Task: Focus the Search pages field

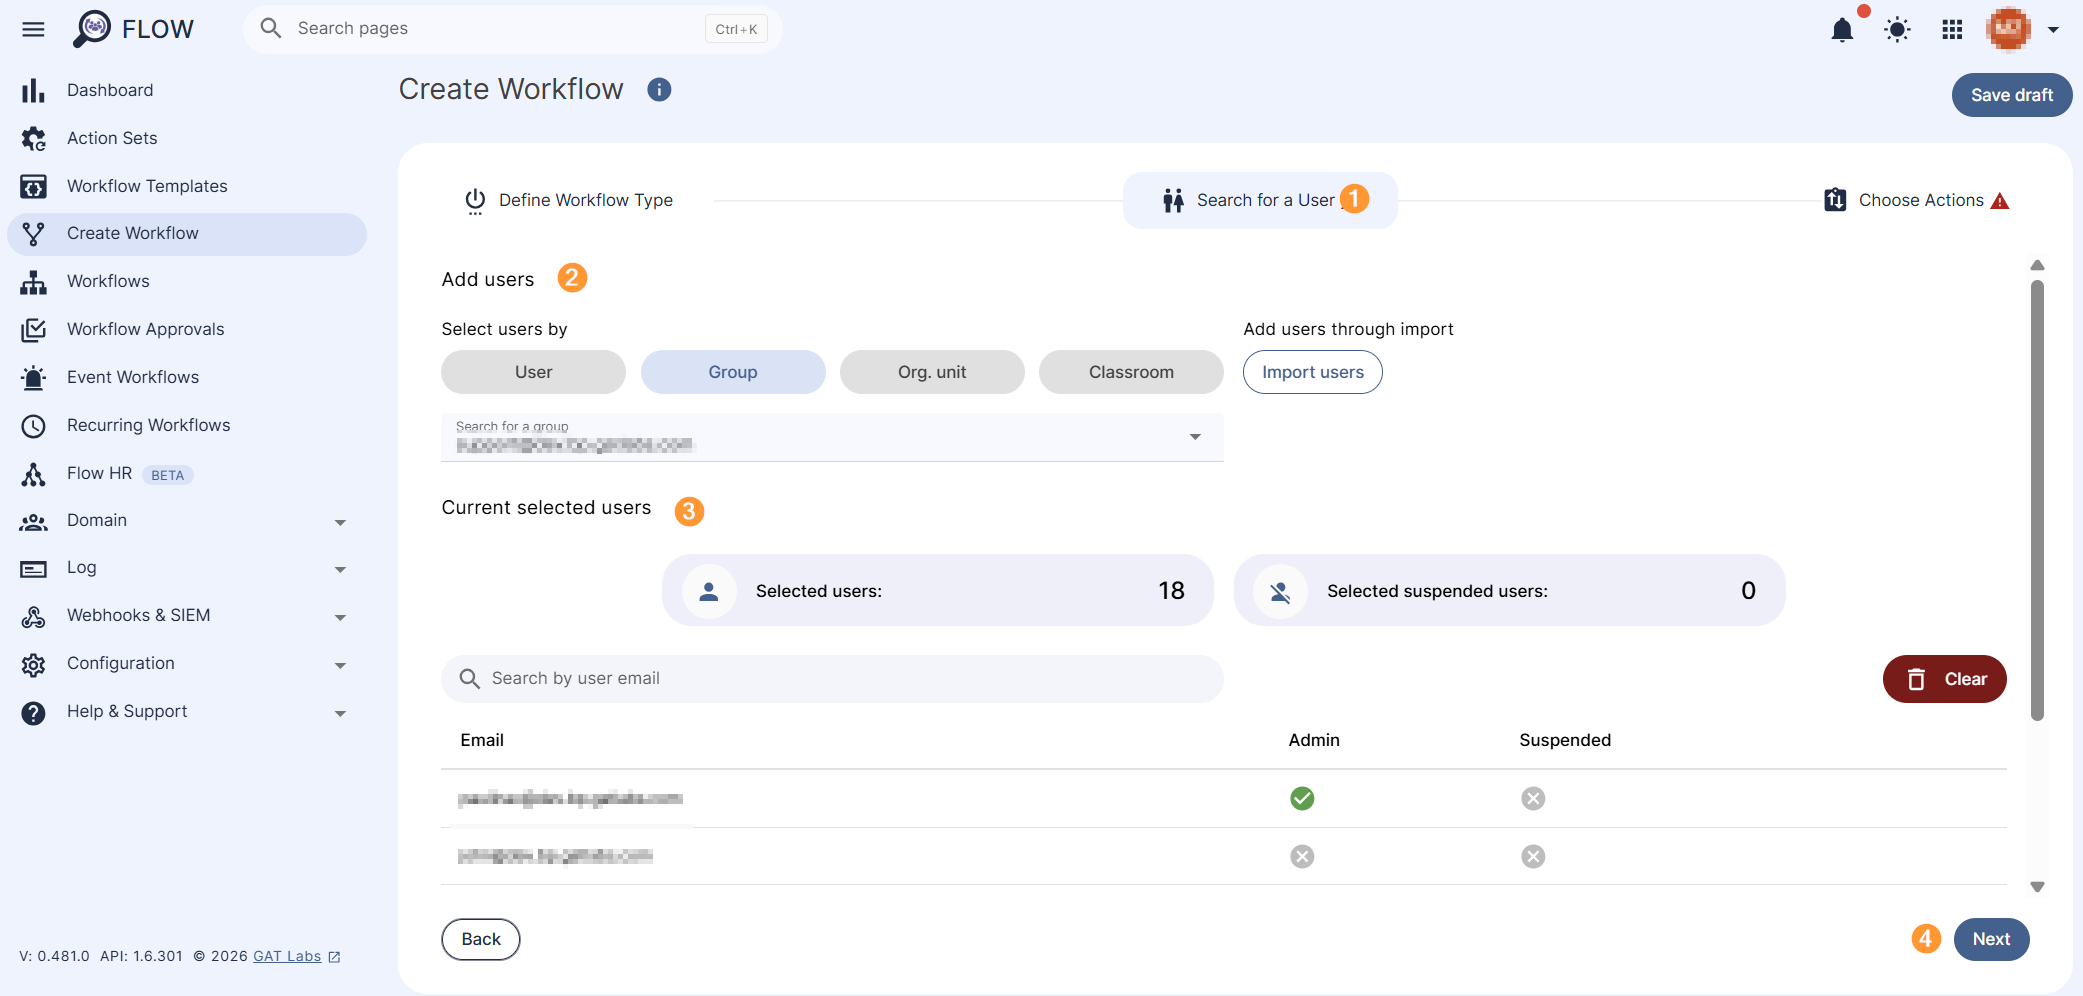Action: (x=512, y=29)
